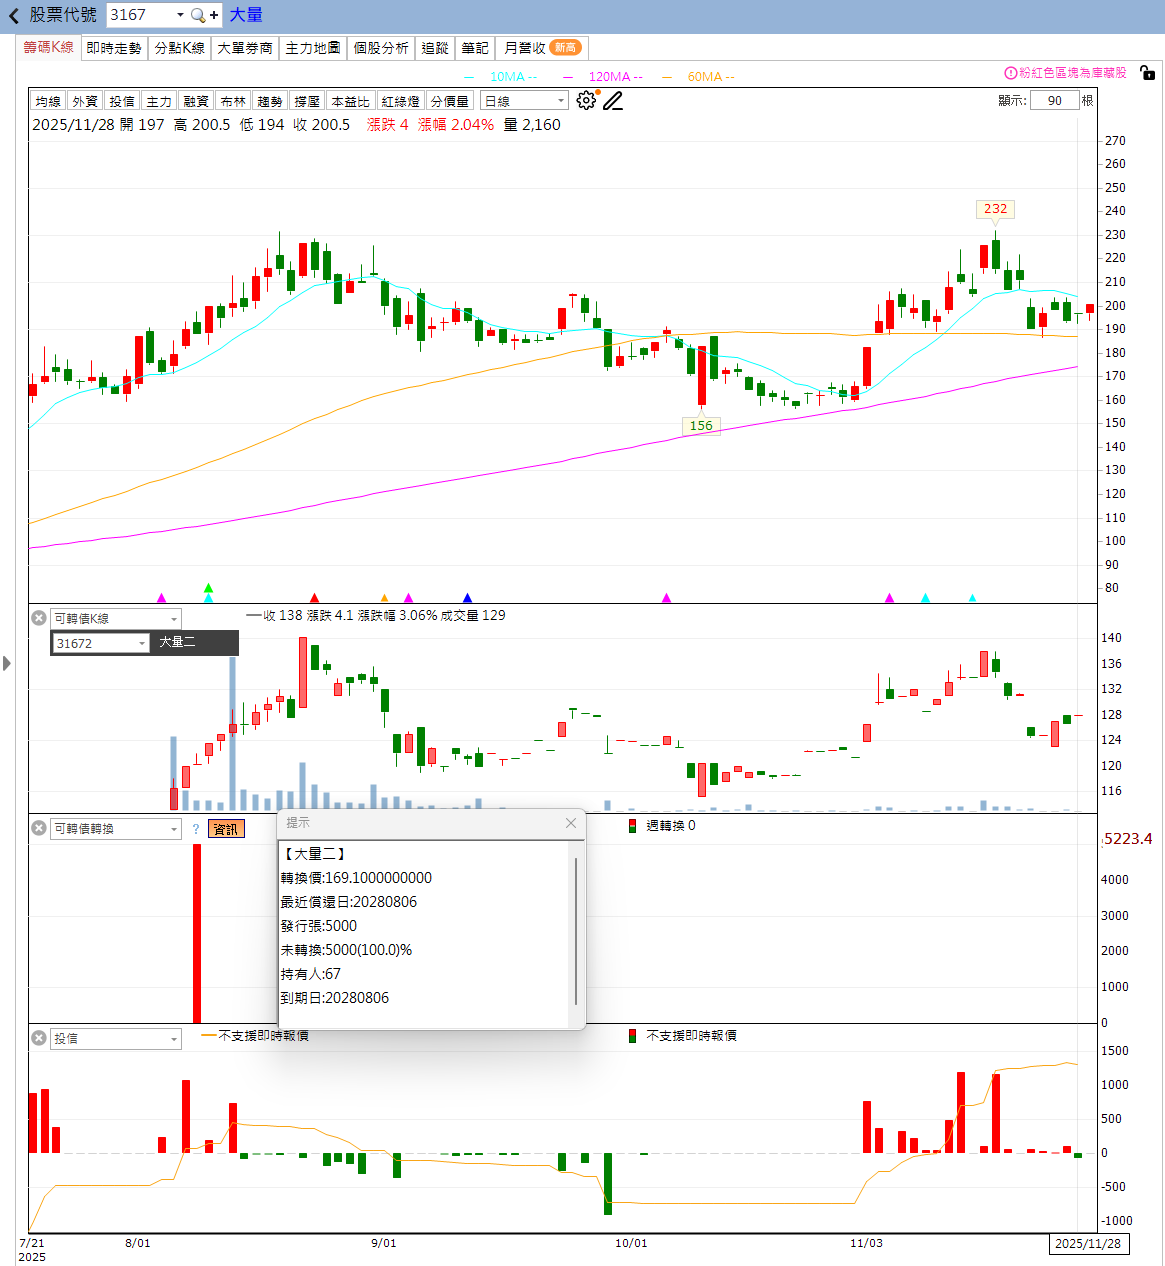Image resolution: width=1165 pixels, height=1266 pixels.
Task: Click the back arrow beside 股票代號
Action: click(x=14, y=15)
